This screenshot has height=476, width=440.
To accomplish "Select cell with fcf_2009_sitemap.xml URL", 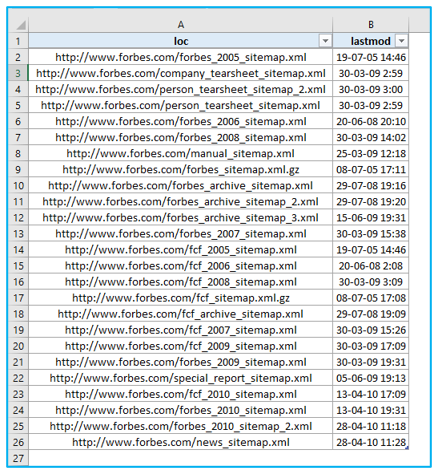I will (x=181, y=346).
